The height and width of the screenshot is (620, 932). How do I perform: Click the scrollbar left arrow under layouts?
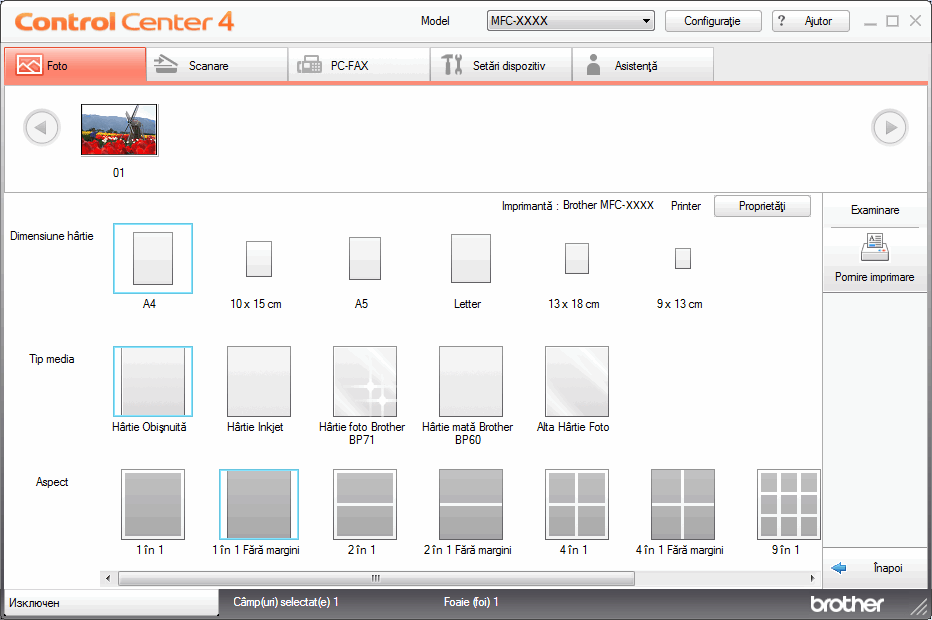pyautogui.click(x=108, y=578)
